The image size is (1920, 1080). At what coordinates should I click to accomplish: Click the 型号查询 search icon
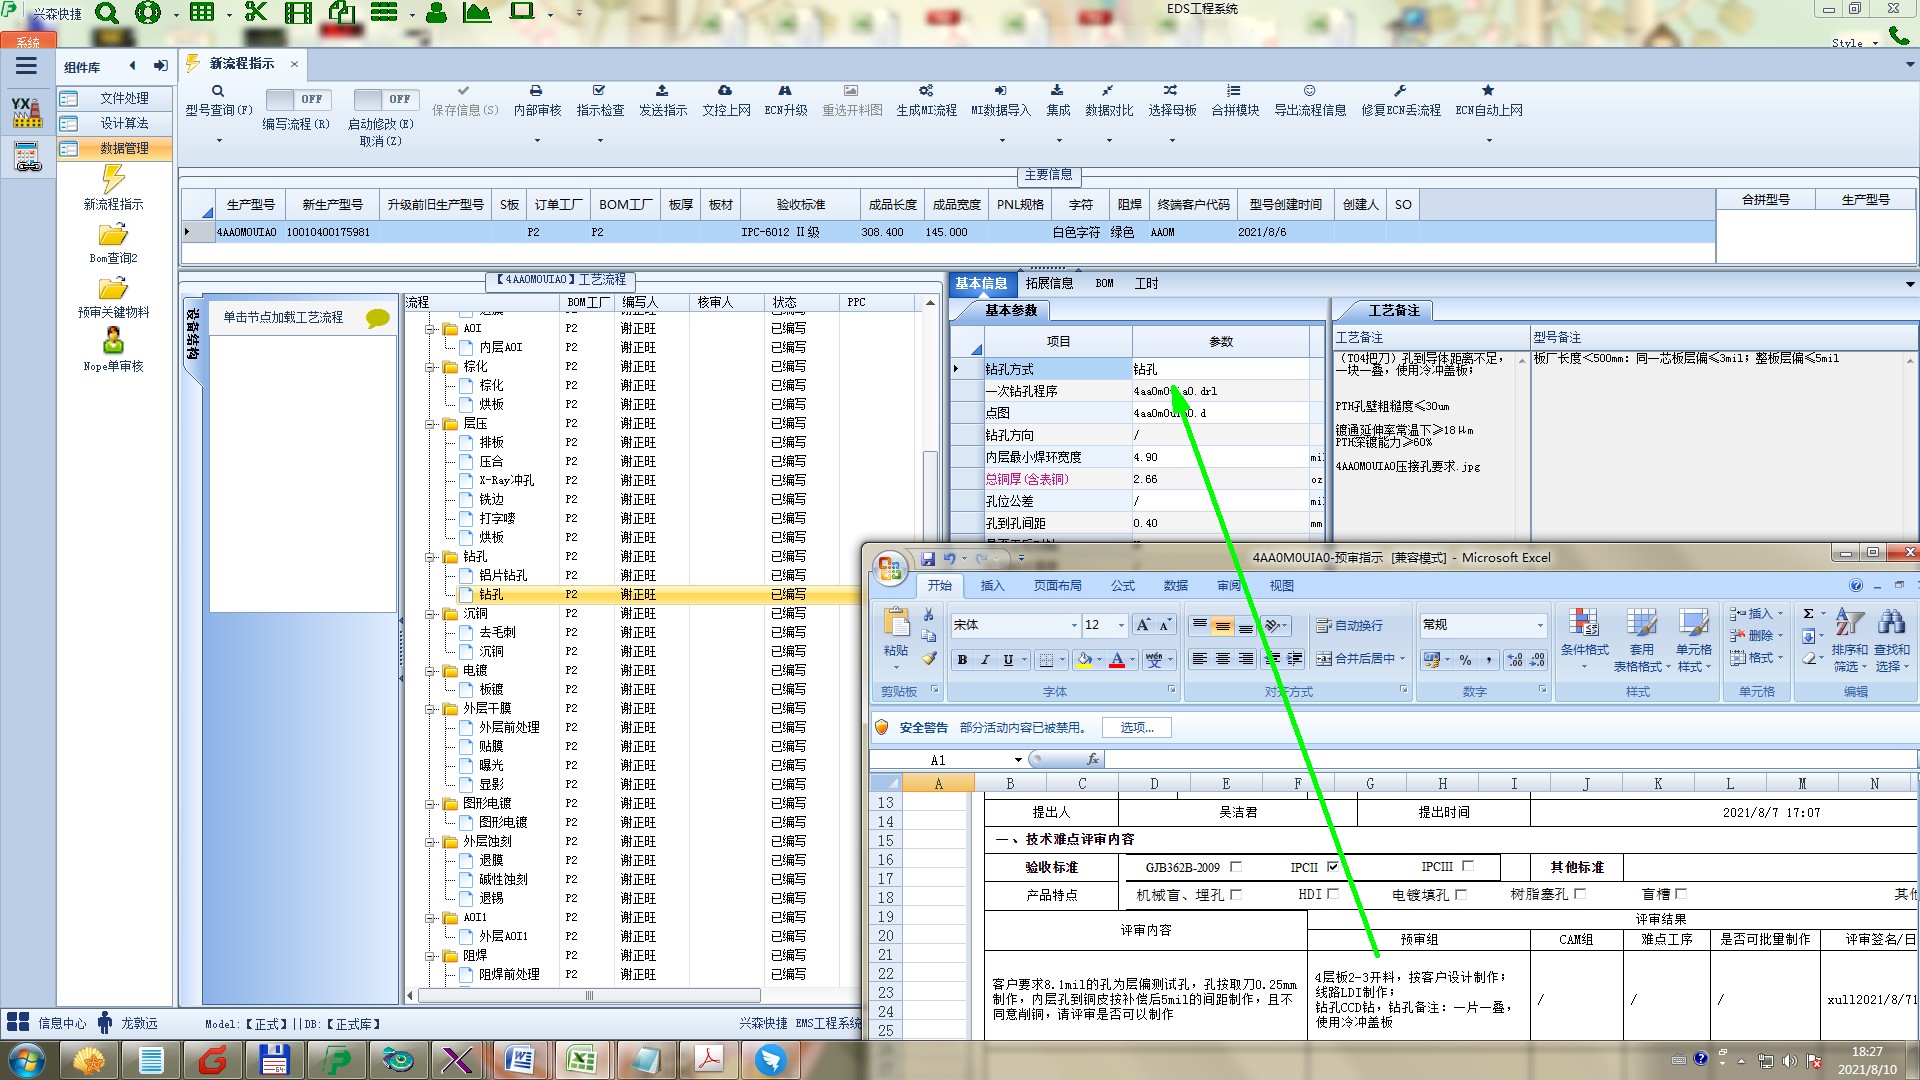tap(218, 91)
